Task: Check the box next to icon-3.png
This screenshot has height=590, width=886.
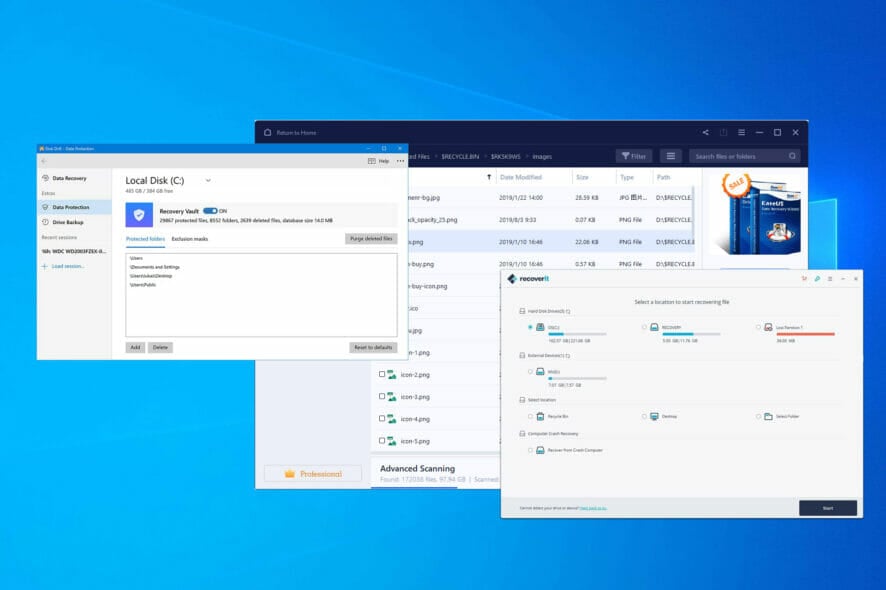Action: [x=381, y=397]
